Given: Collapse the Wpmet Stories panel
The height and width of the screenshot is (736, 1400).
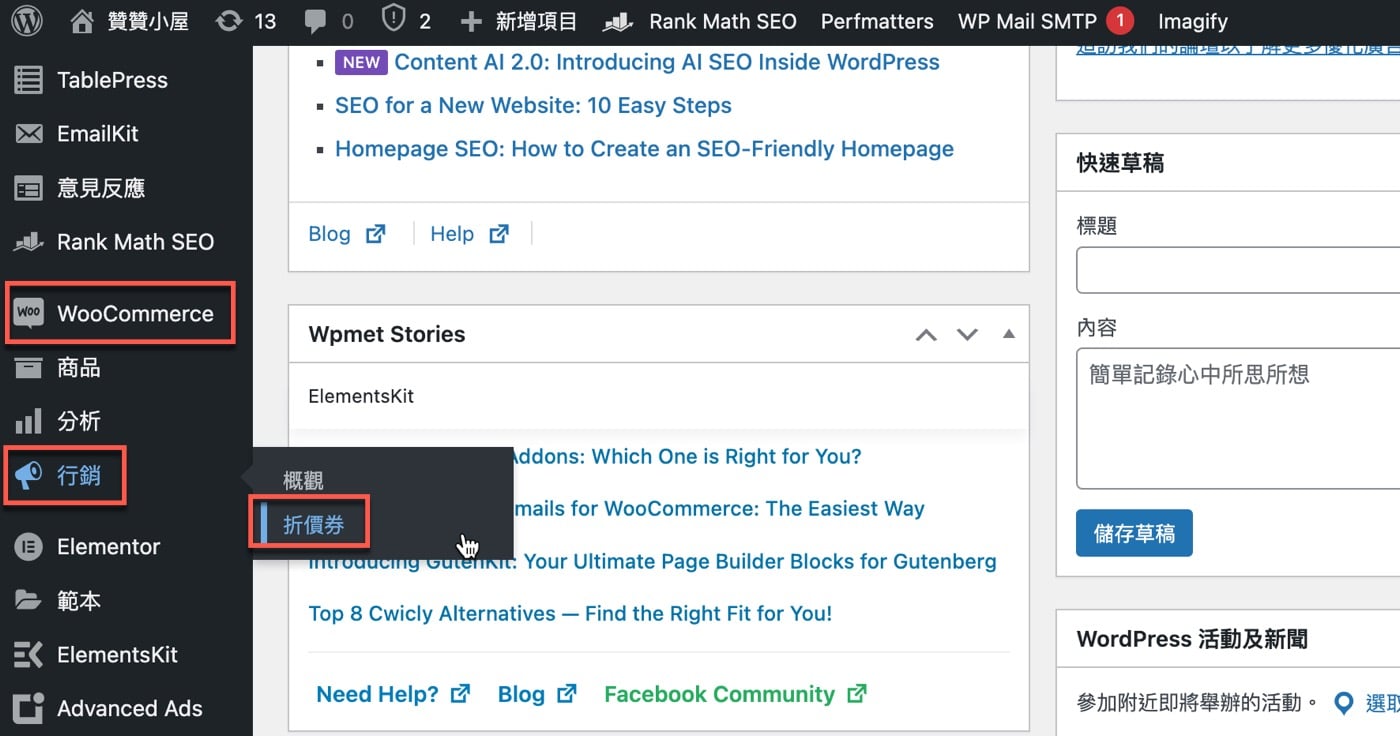Looking at the screenshot, I should [x=1009, y=334].
